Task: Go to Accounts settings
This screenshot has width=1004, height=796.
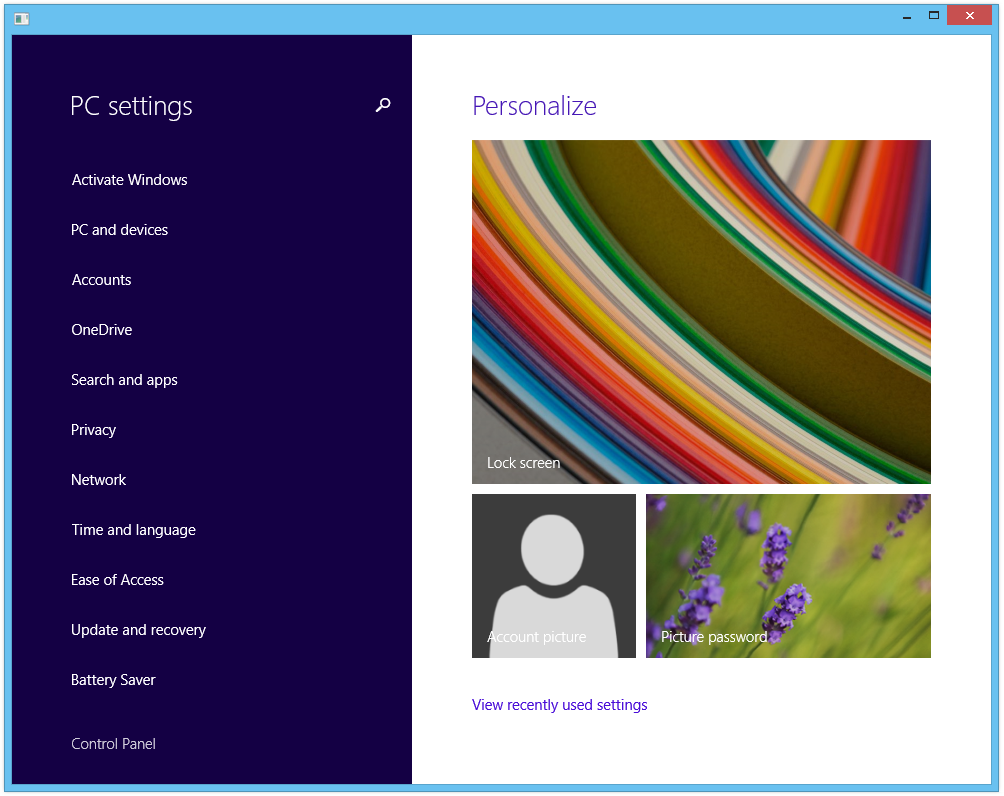Action: (x=101, y=280)
